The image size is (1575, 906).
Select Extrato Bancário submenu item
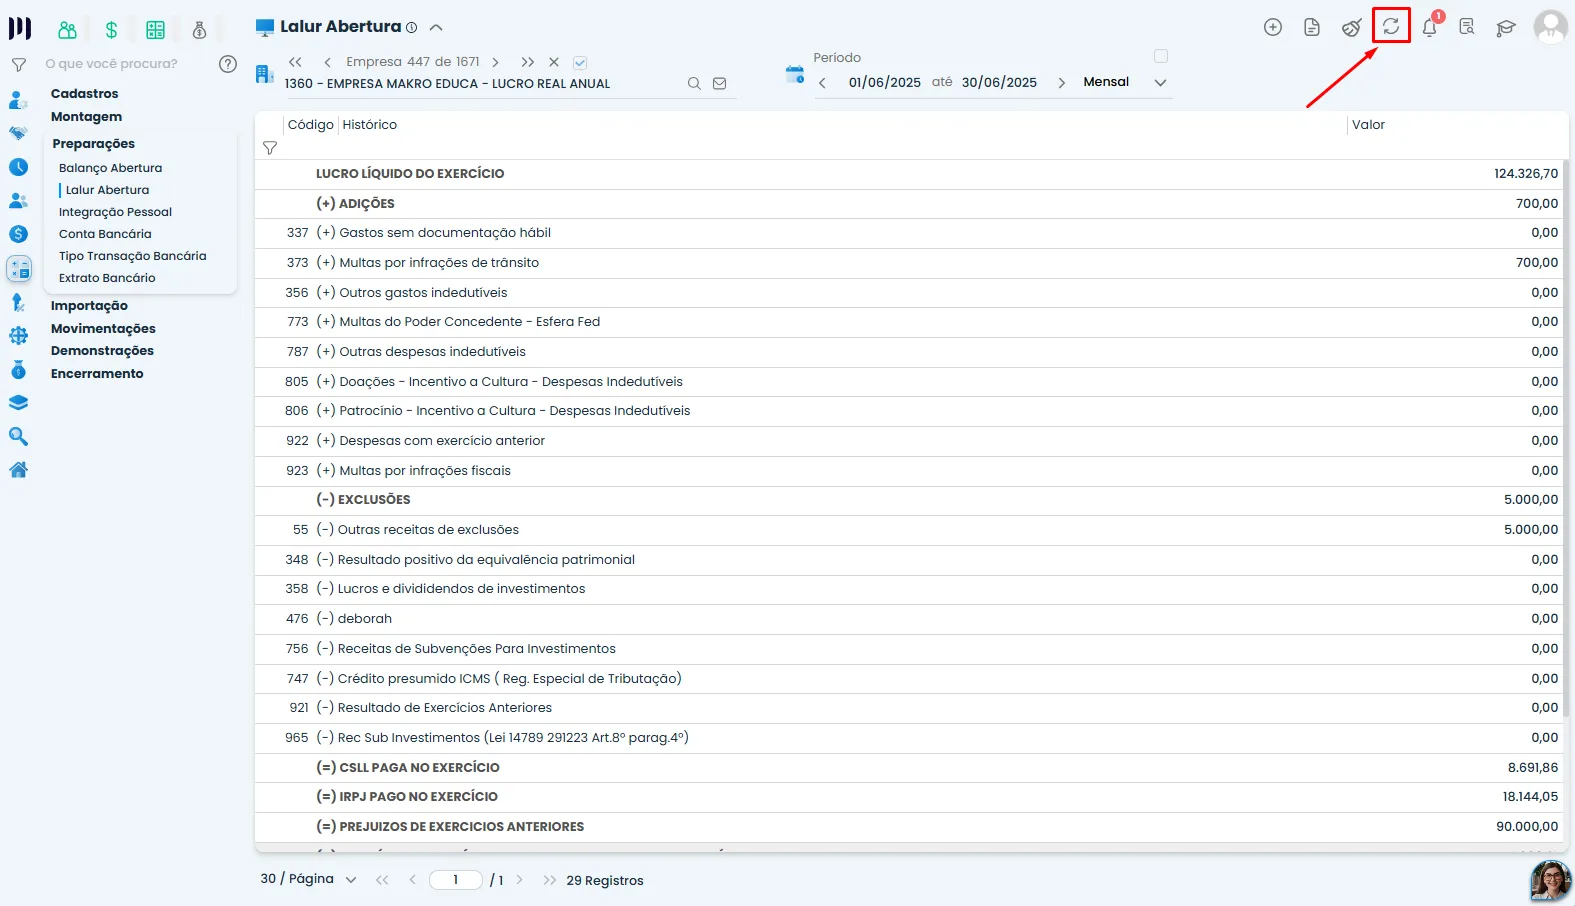coord(107,278)
